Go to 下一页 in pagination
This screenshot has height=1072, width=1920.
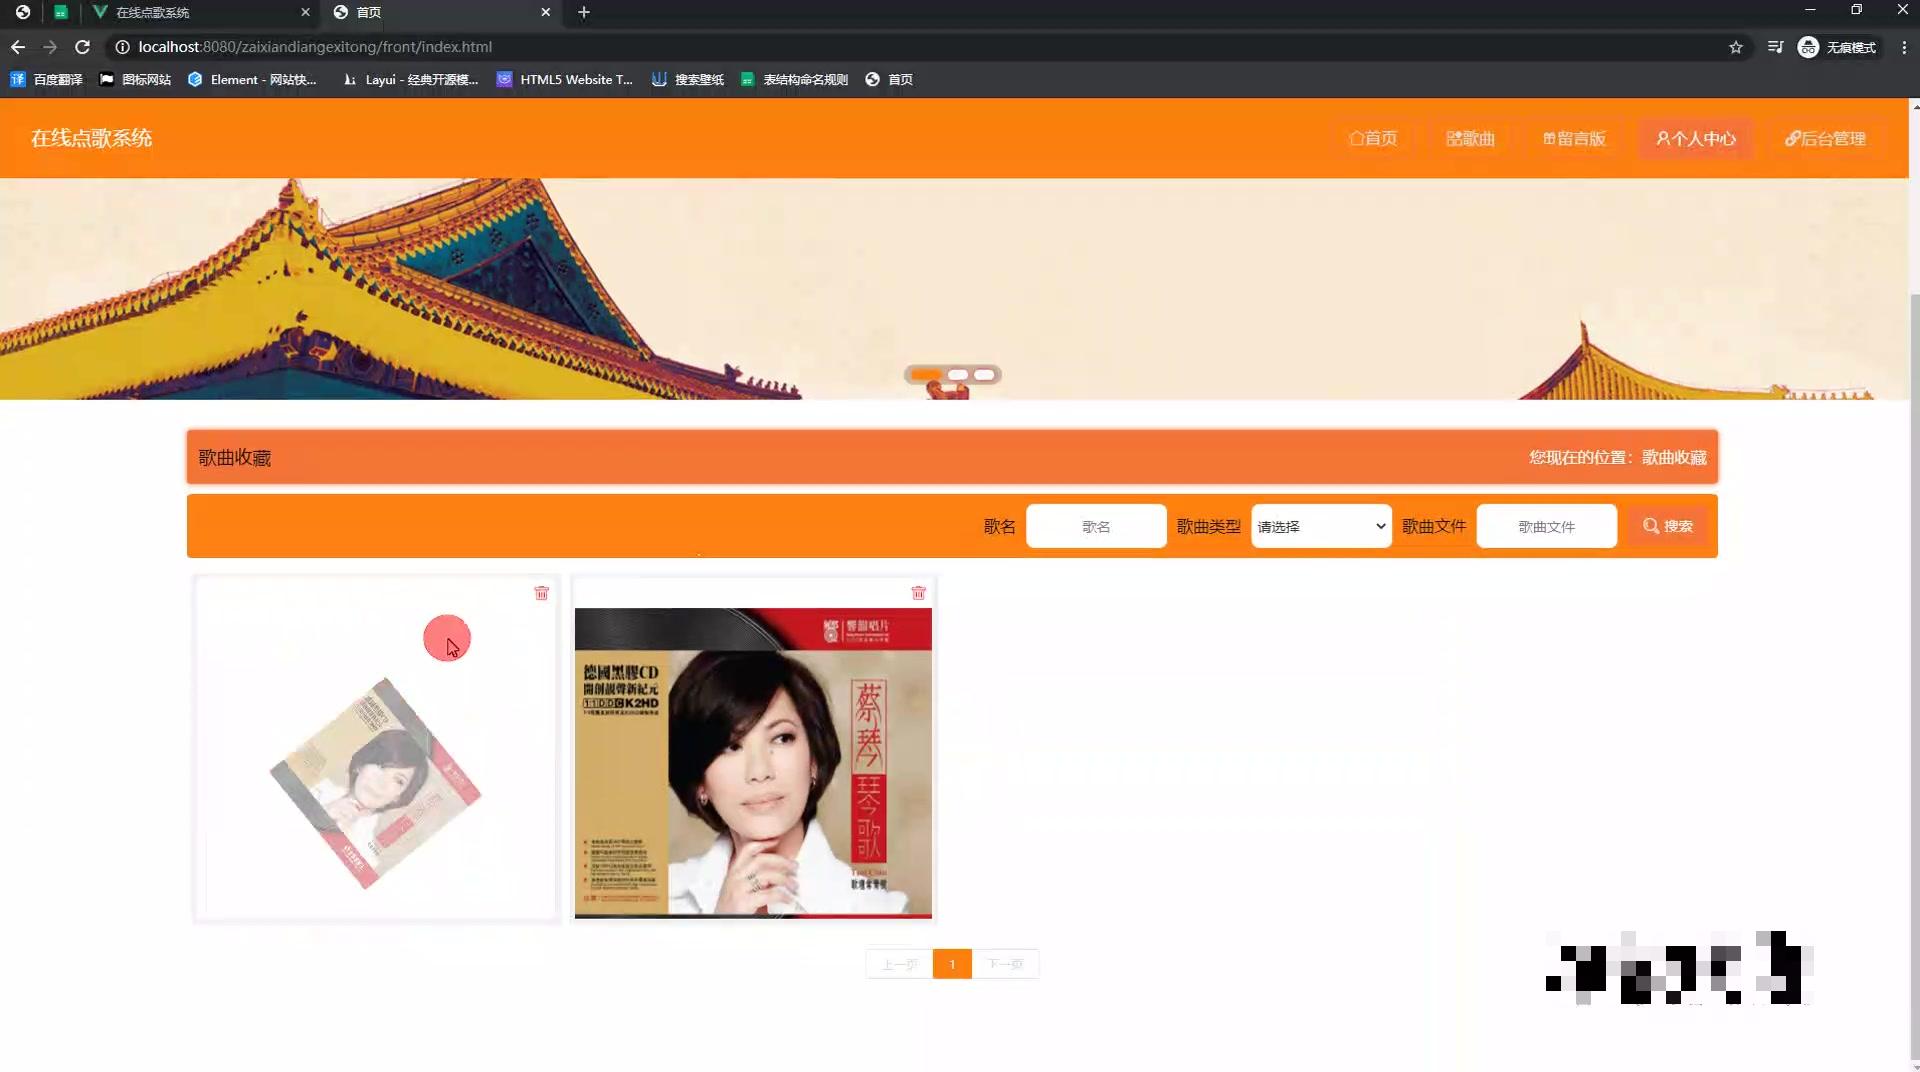(x=1005, y=964)
